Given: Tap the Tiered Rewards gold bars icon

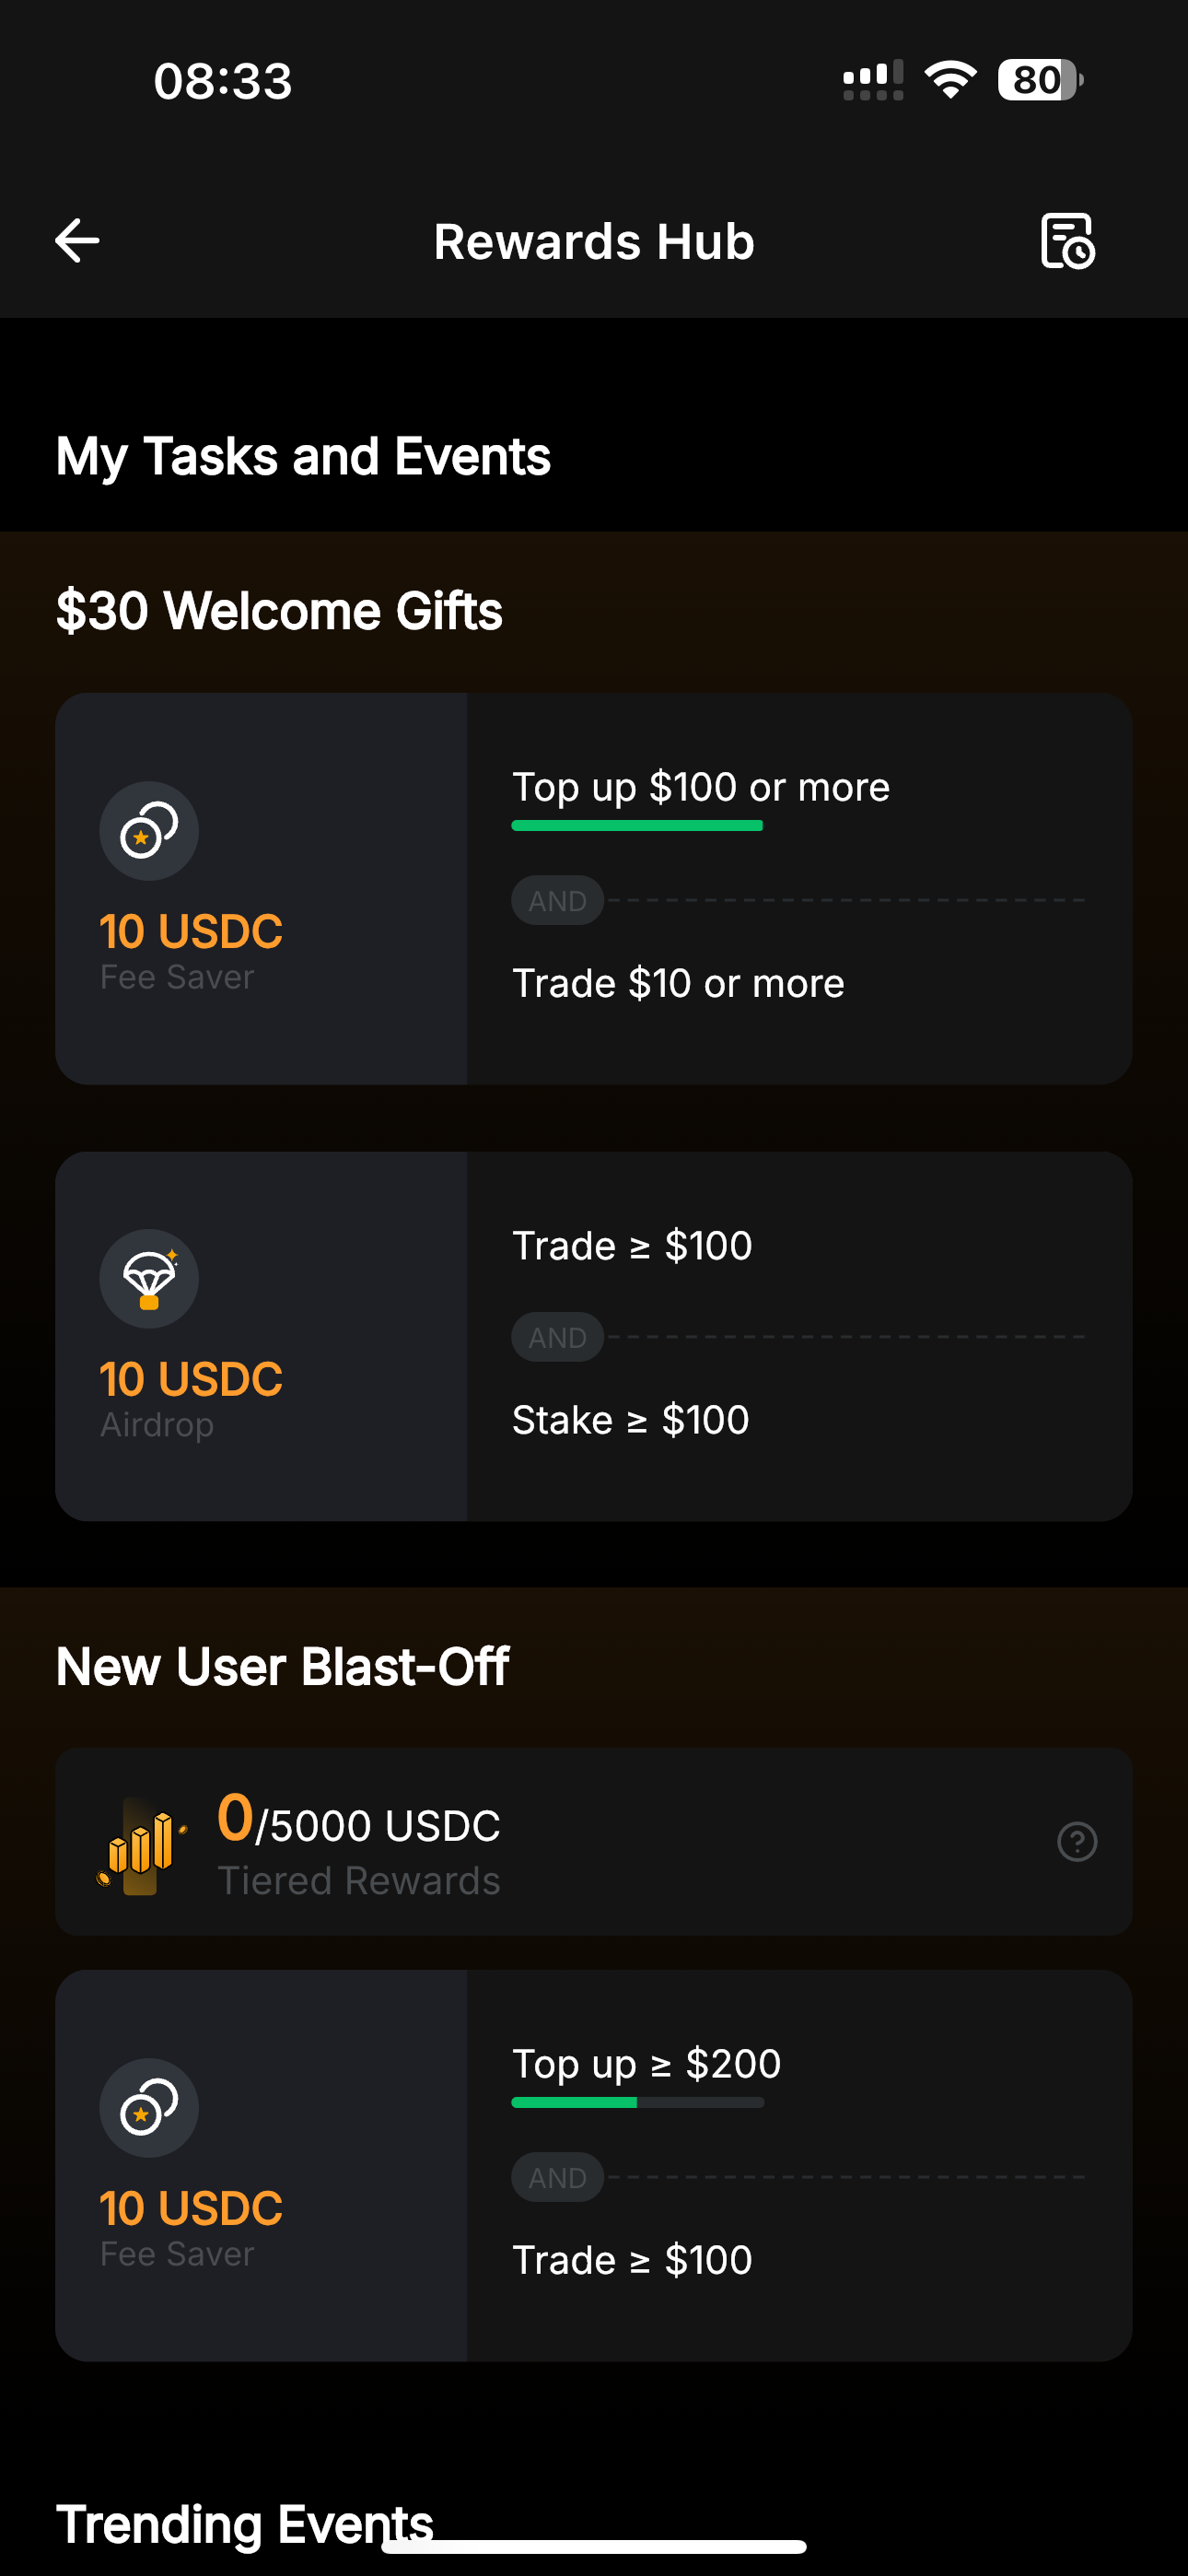Looking at the screenshot, I should (141, 1844).
